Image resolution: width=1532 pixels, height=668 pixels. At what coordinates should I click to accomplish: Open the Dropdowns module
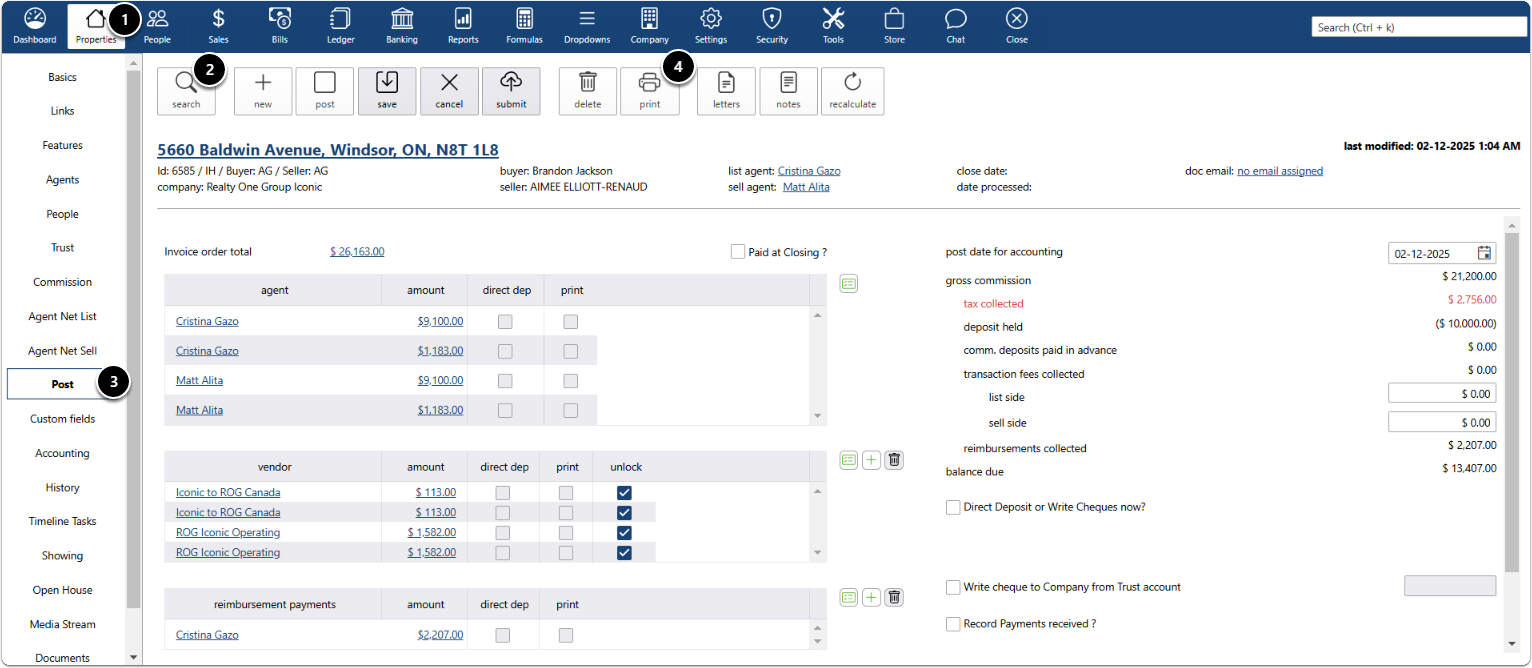coord(587,26)
